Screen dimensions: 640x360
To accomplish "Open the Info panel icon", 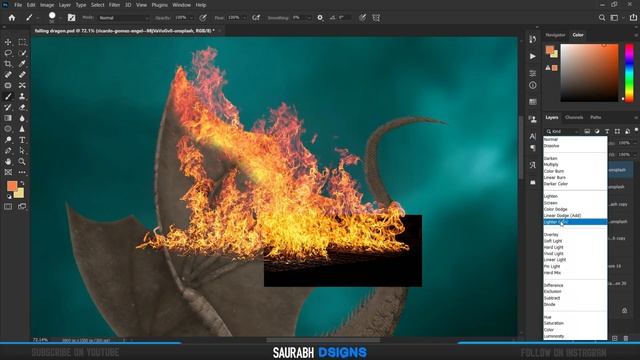I will [533, 85].
